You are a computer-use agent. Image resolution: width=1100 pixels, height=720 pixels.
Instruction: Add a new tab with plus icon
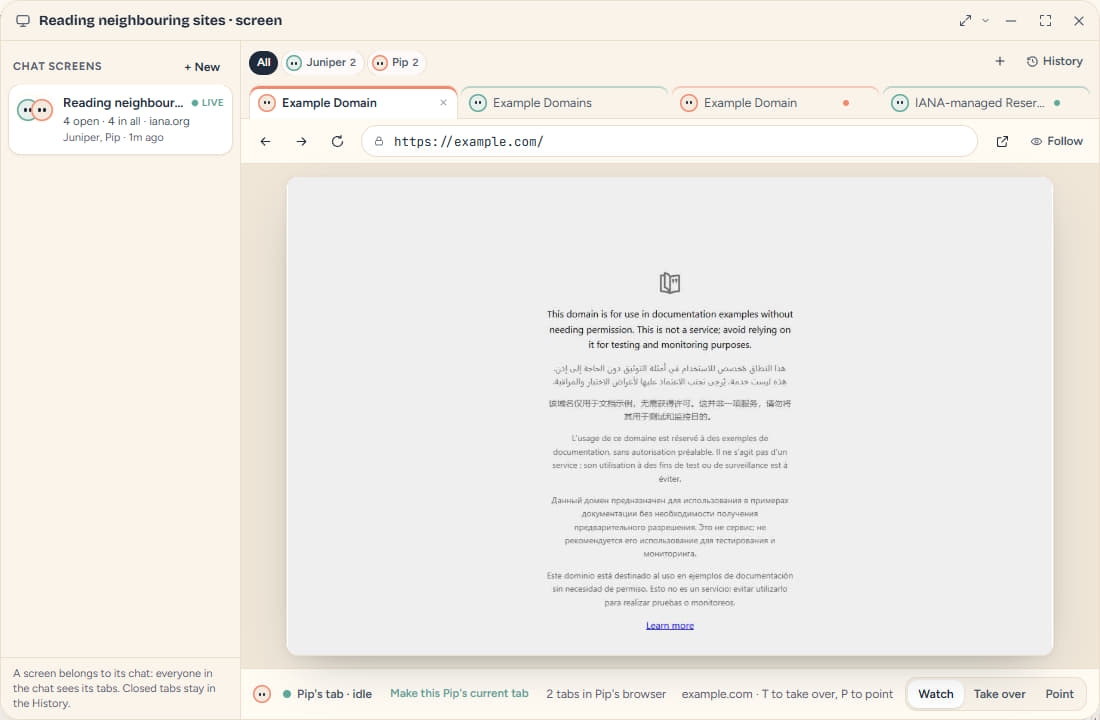click(x=1000, y=61)
